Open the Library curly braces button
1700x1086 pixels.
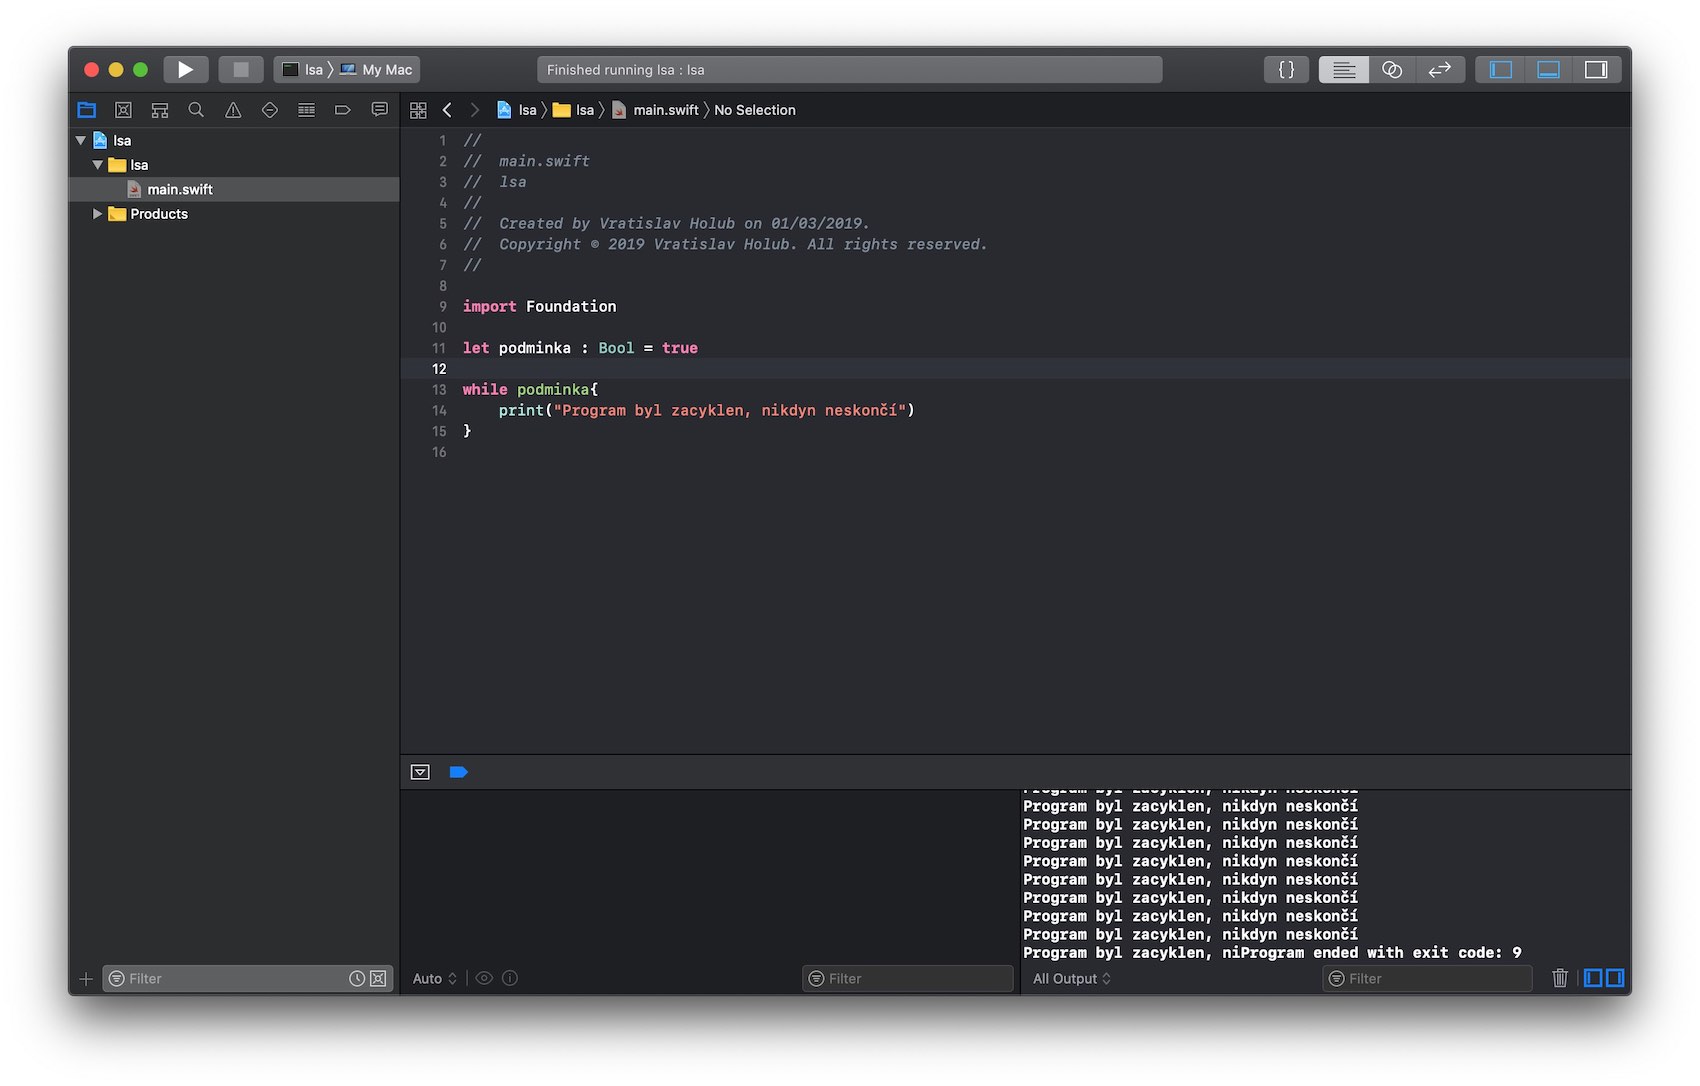tap(1286, 69)
